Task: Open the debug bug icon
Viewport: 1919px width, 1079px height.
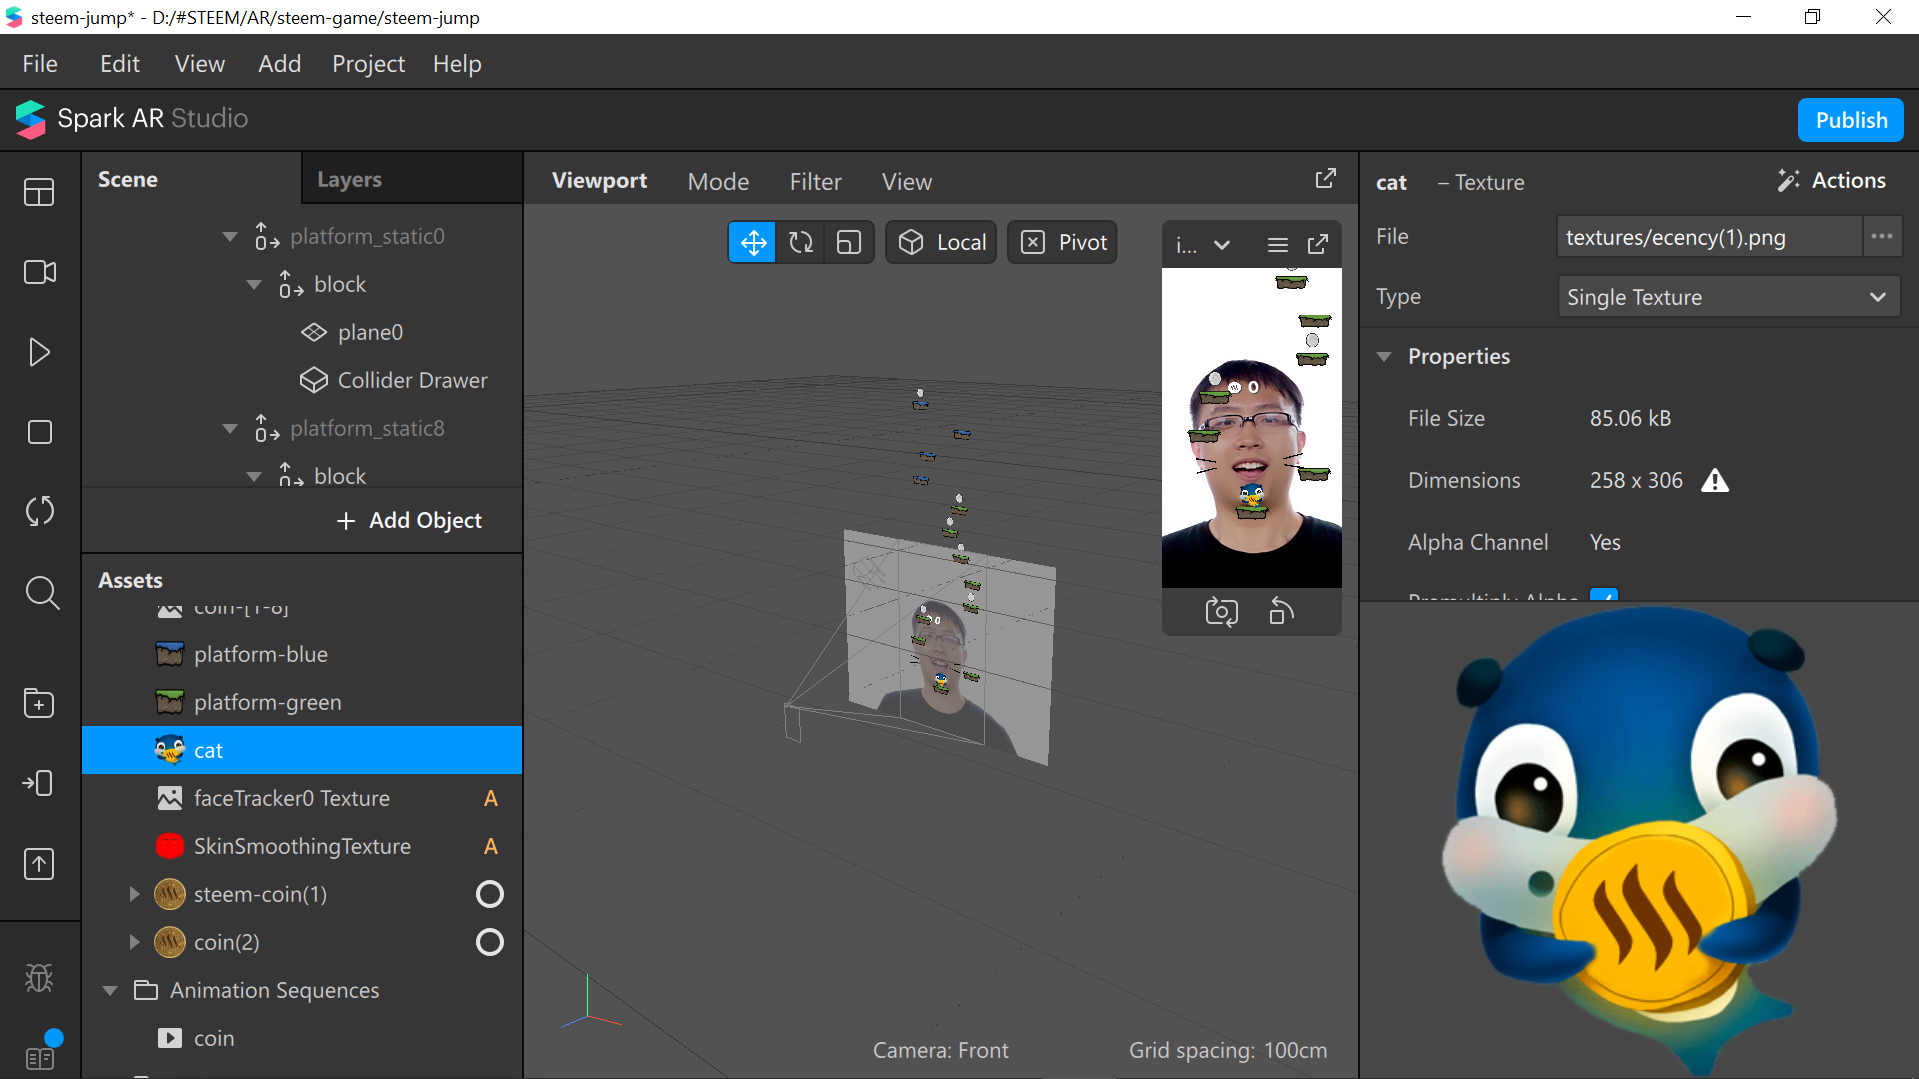Action: click(x=39, y=977)
